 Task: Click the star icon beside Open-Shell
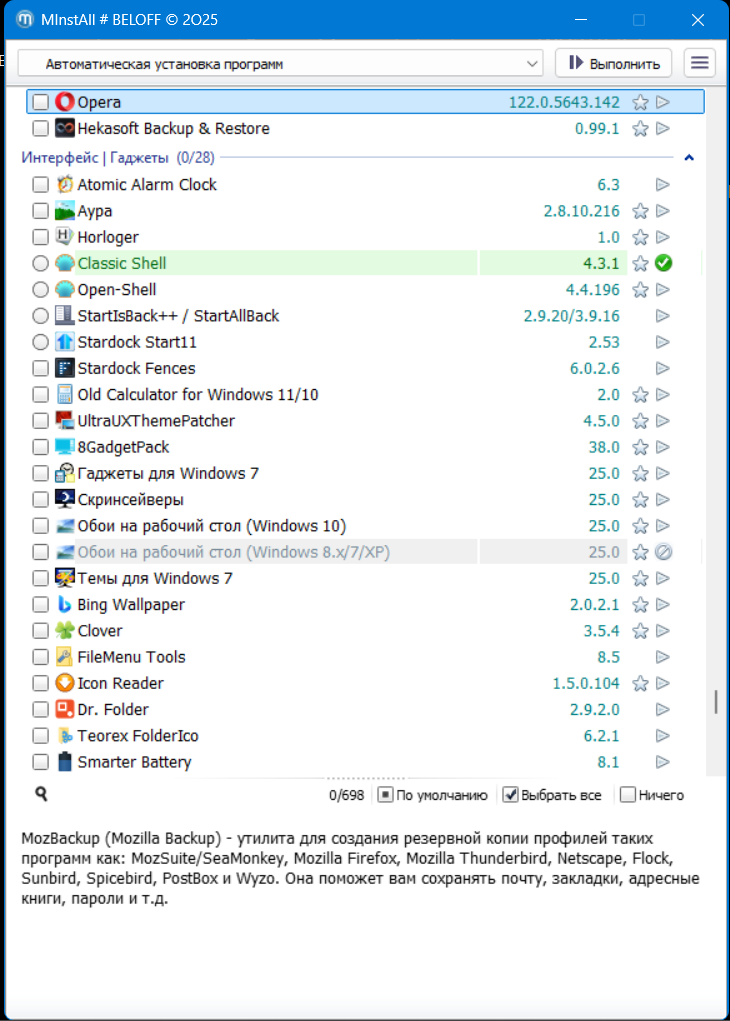pyautogui.click(x=641, y=290)
